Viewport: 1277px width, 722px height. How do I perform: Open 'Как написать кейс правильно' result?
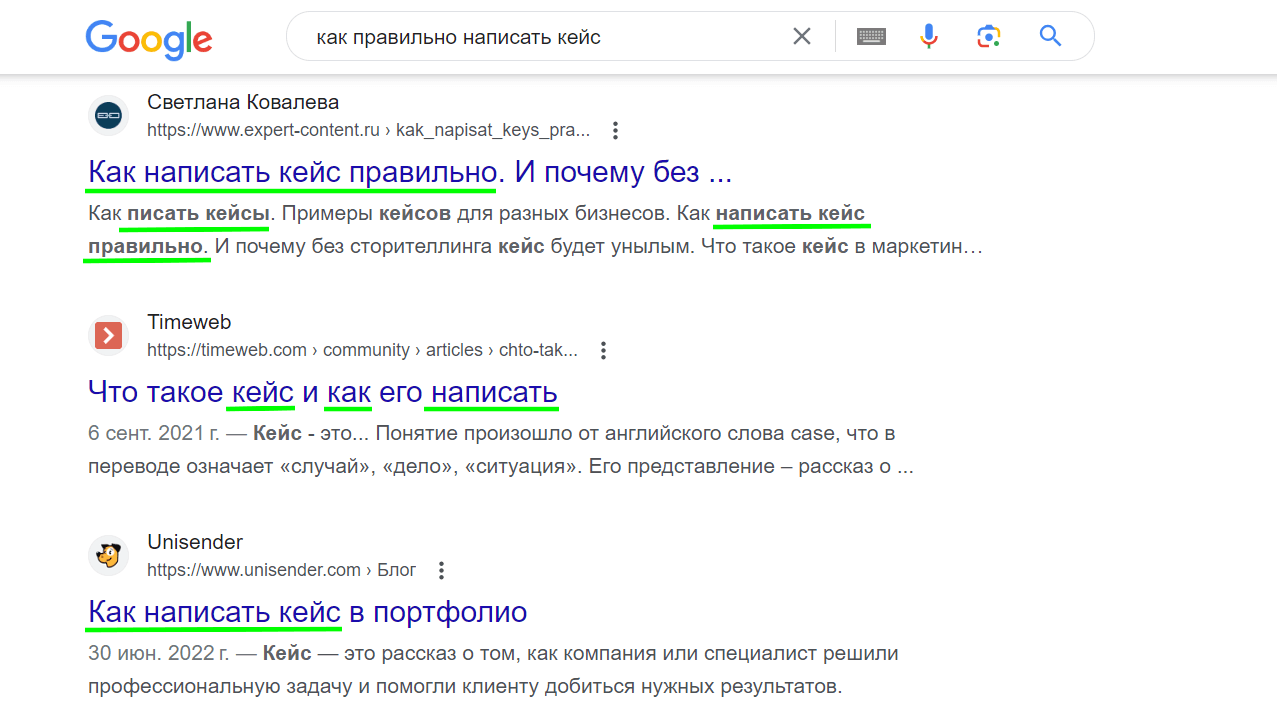tap(410, 172)
